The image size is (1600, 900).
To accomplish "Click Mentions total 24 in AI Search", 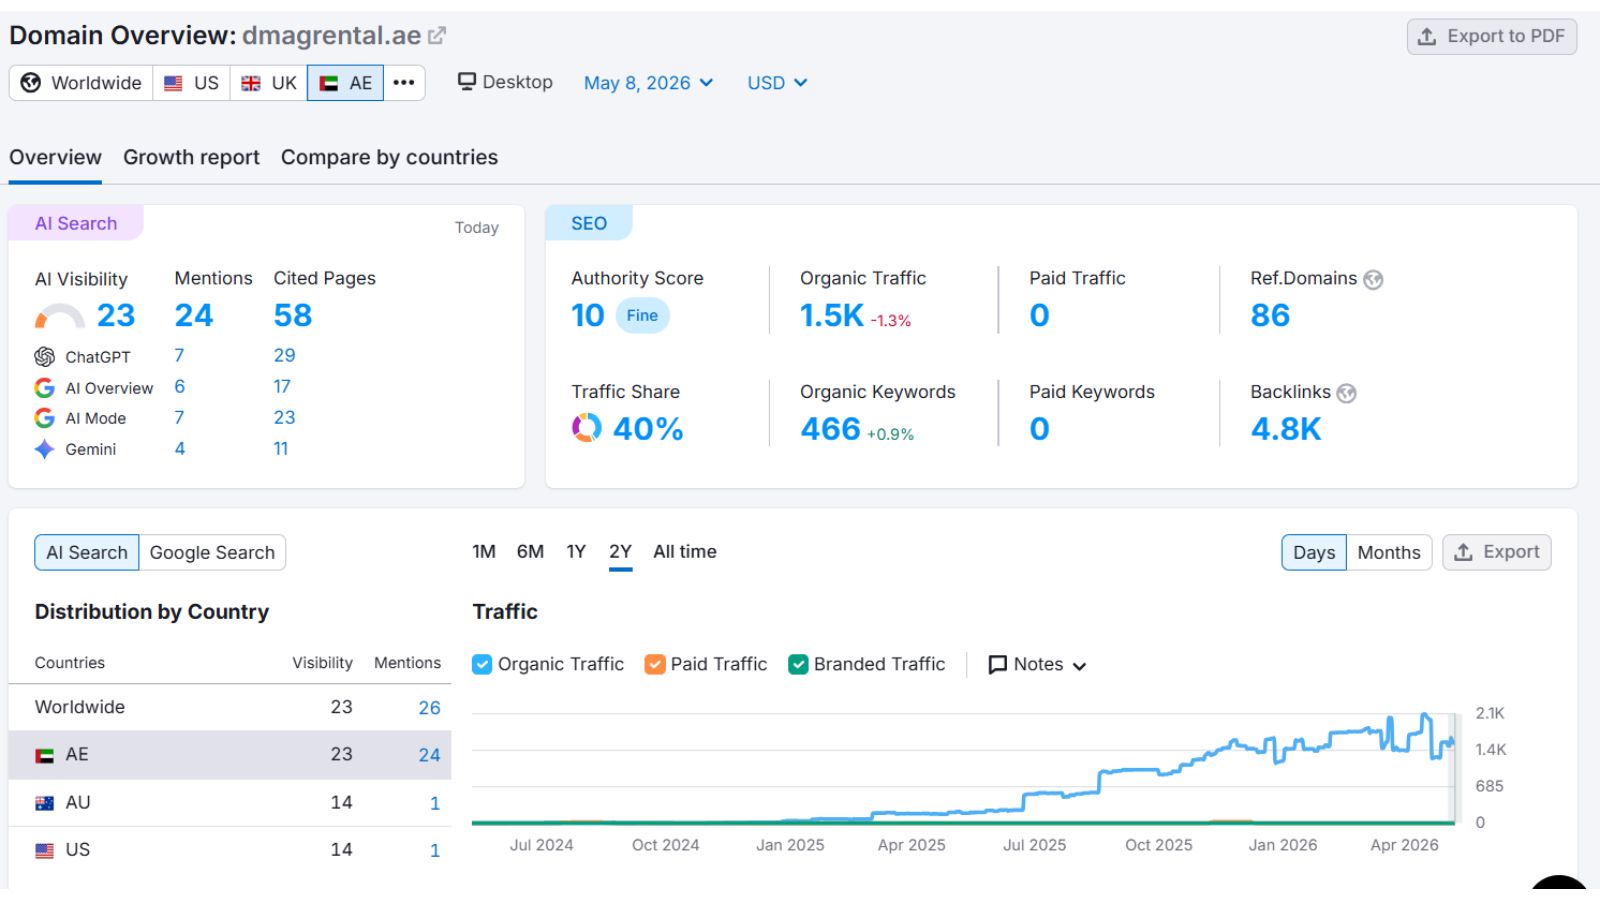I will point(193,316).
